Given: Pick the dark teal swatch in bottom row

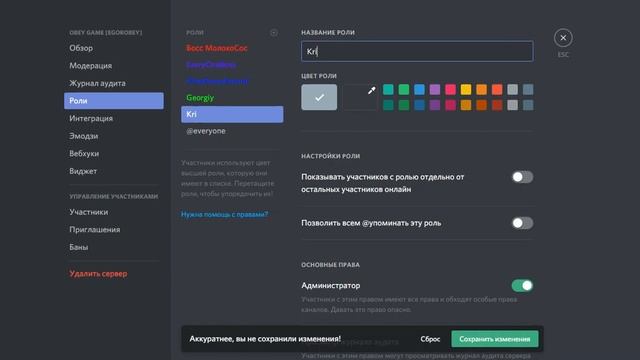Looking at the screenshot, I should click(388, 105).
